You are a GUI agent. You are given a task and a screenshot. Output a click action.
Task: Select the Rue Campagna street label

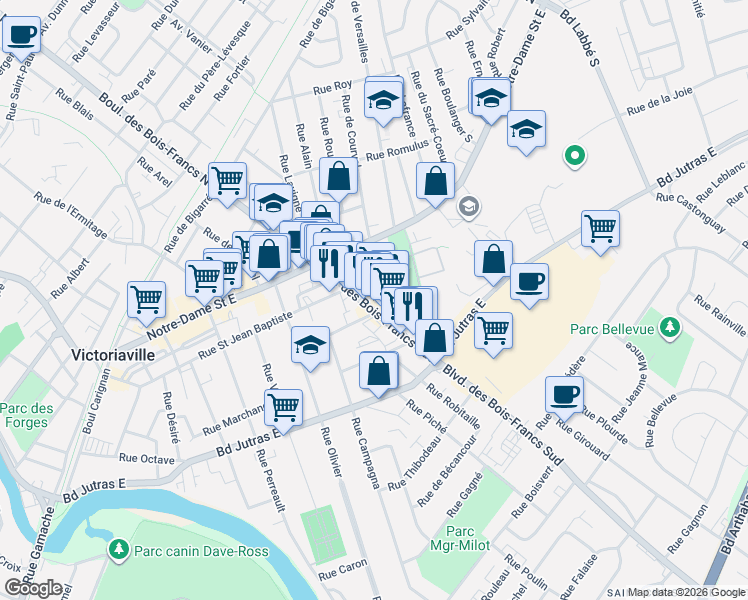click(365, 454)
